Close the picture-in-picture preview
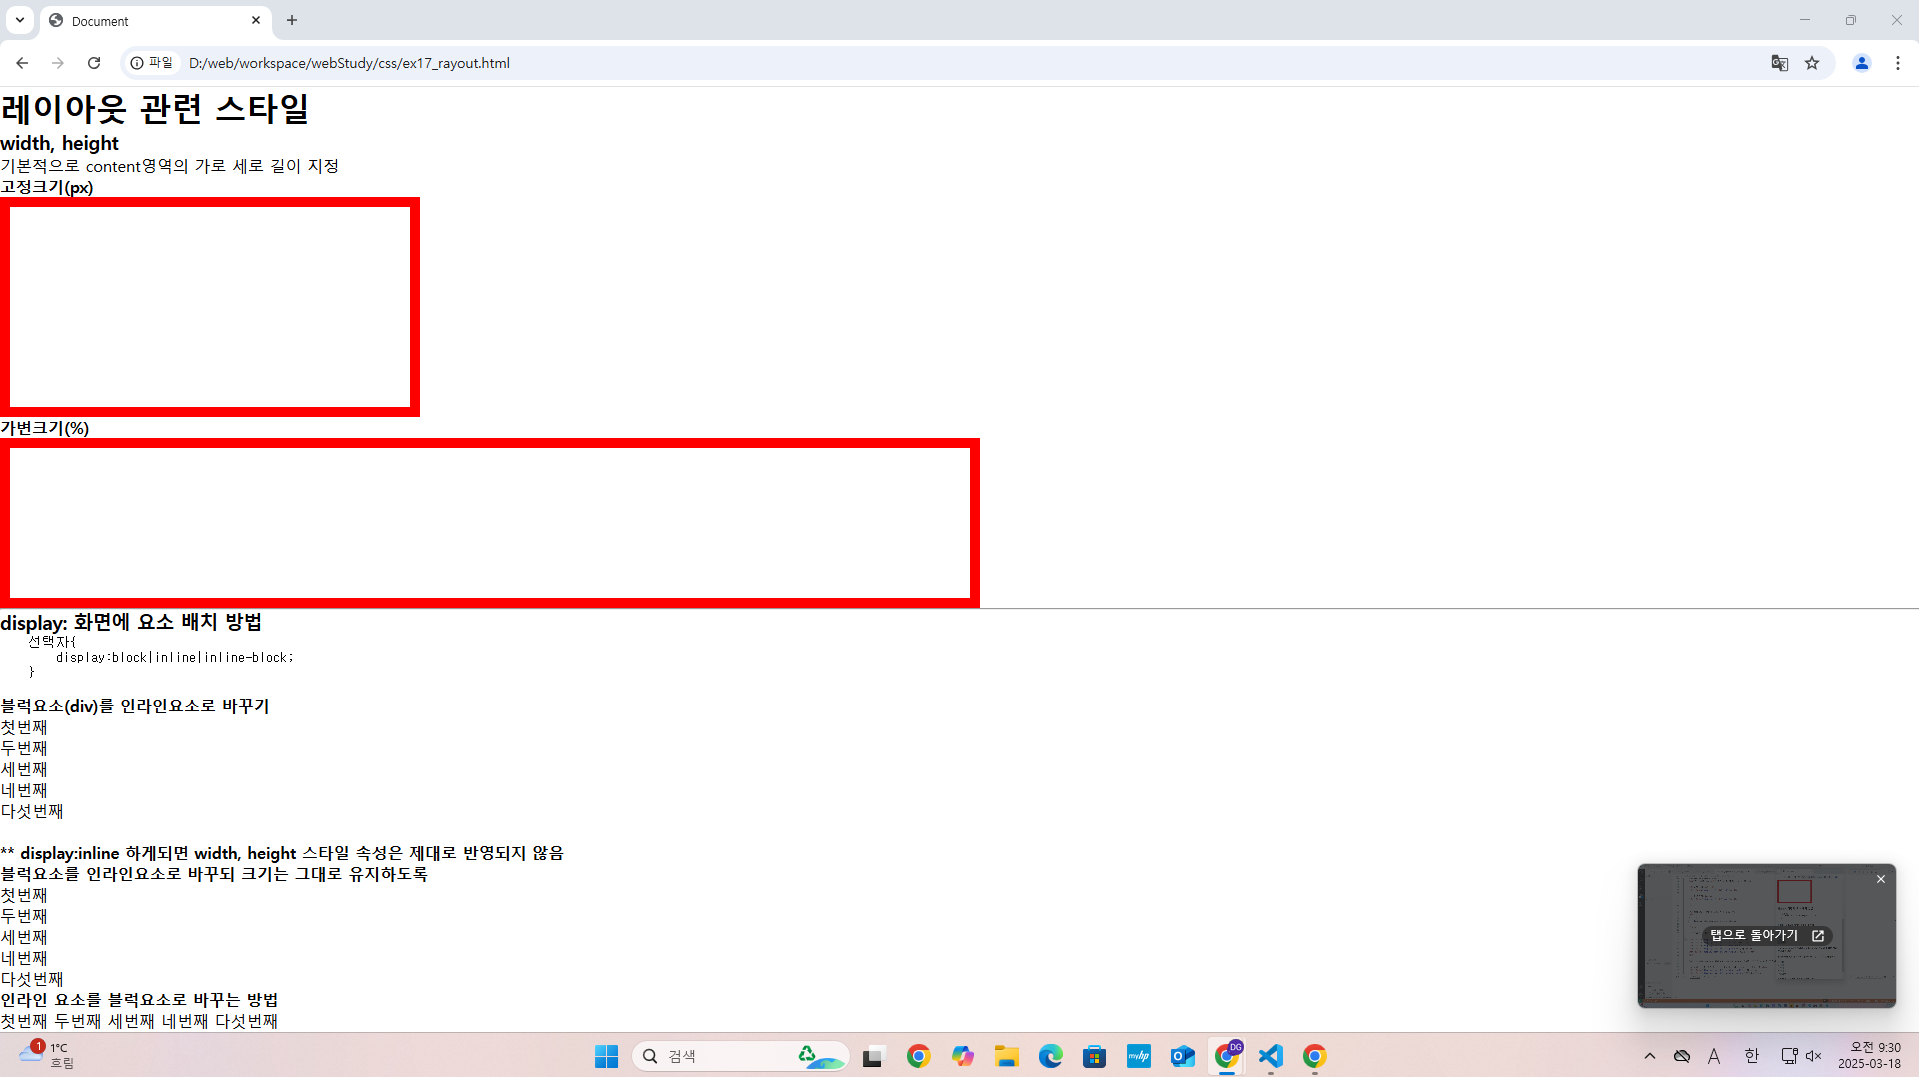This screenshot has width=1919, height=1077. coord(1881,879)
